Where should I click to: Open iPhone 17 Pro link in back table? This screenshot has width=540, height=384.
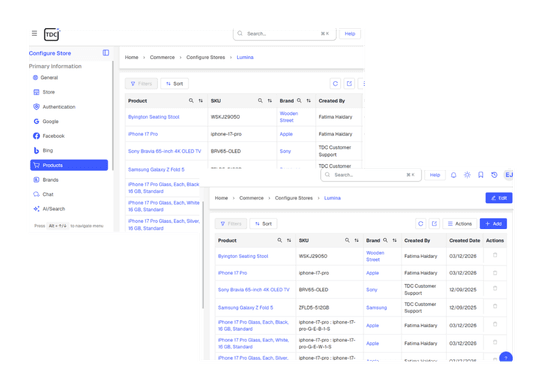143,134
